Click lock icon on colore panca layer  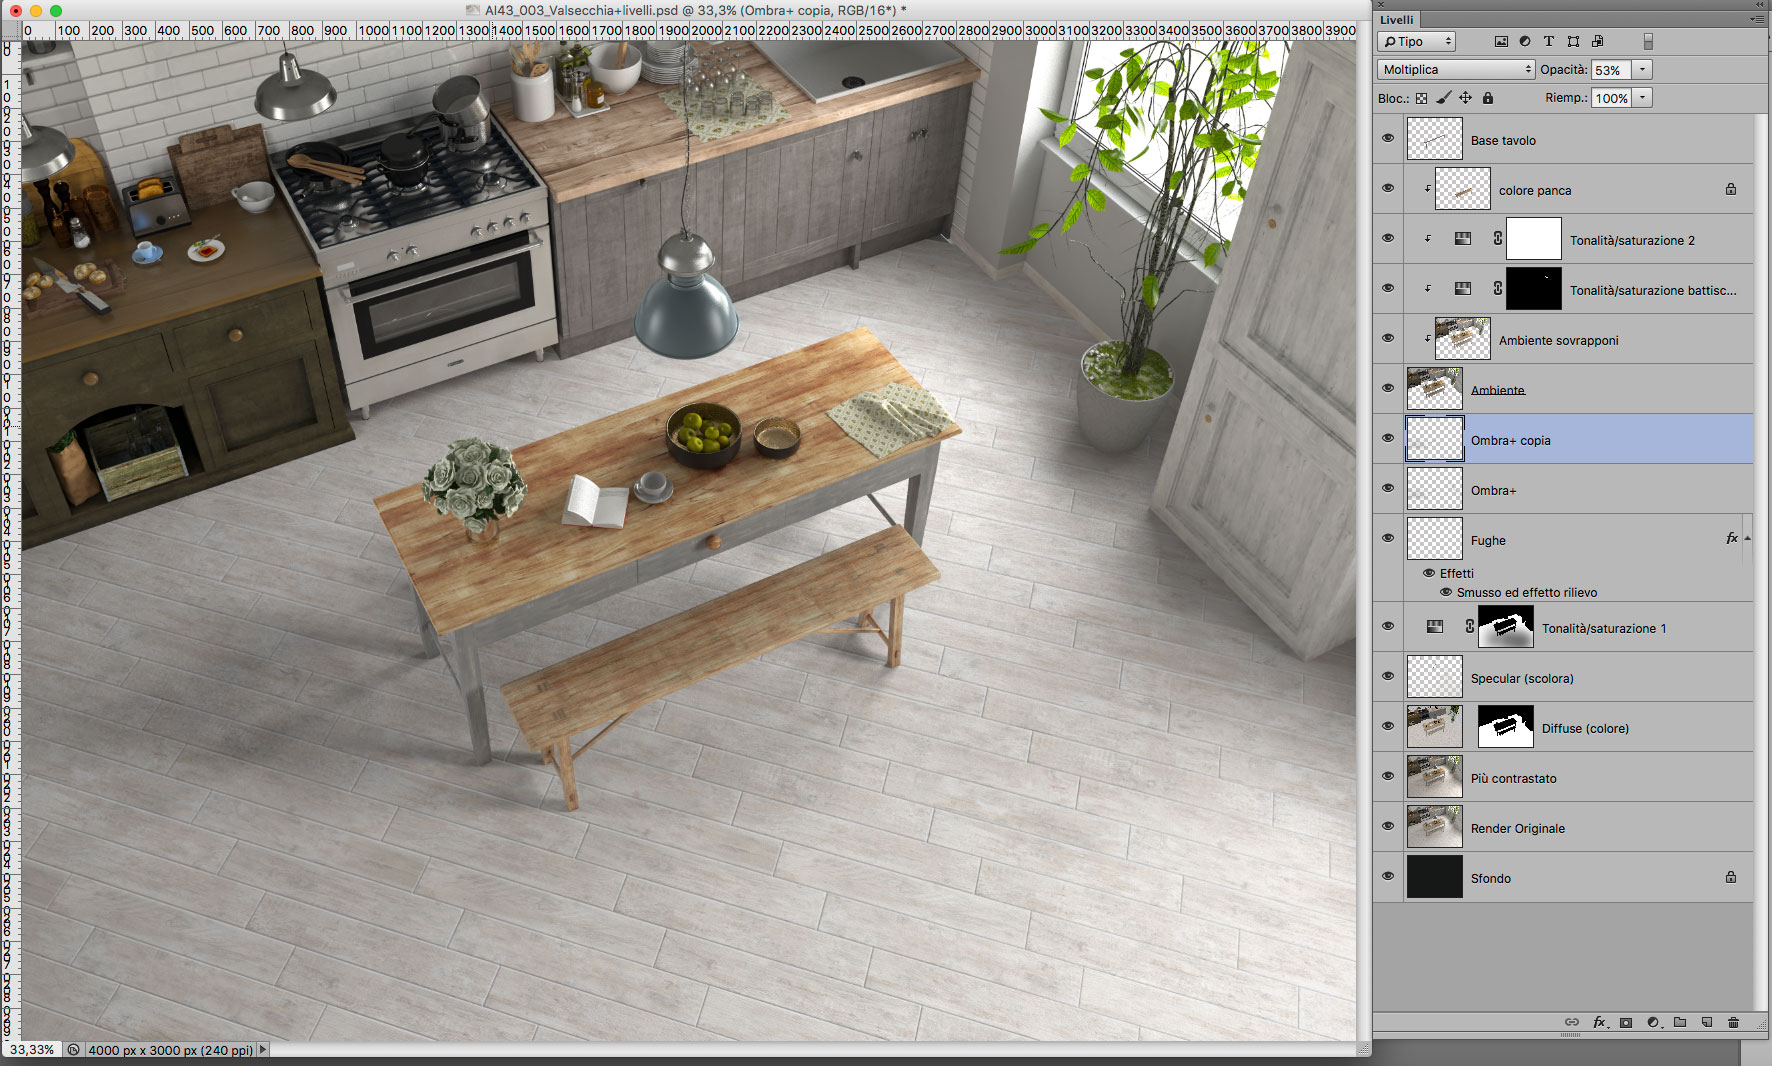point(1731,189)
